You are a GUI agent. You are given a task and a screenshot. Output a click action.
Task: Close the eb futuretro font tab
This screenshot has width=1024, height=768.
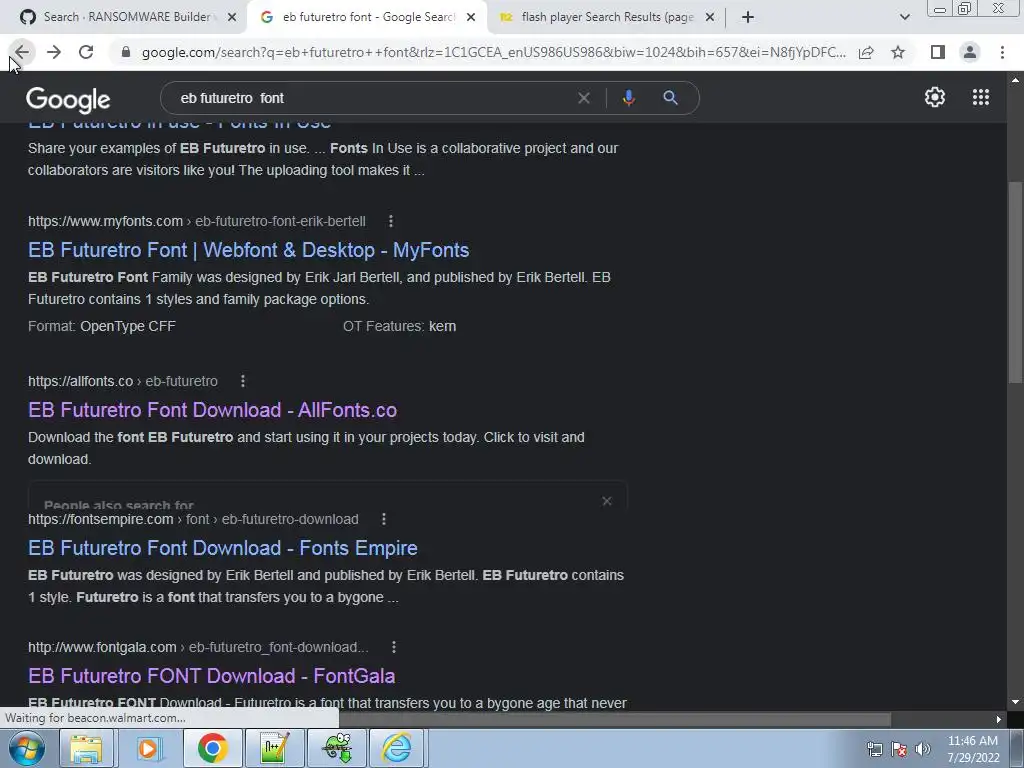[471, 17]
